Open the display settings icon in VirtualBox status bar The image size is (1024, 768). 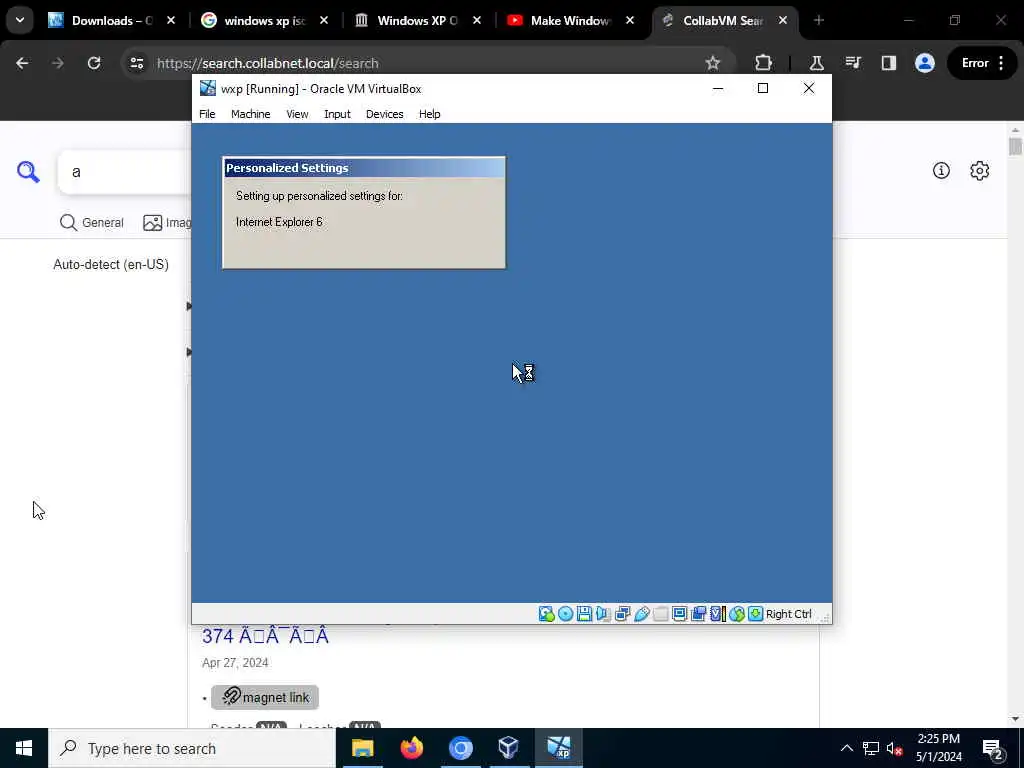click(679, 614)
